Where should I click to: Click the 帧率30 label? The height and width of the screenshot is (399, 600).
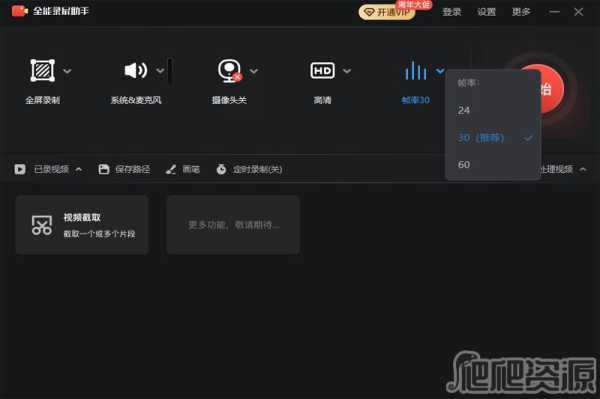pyautogui.click(x=416, y=100)
